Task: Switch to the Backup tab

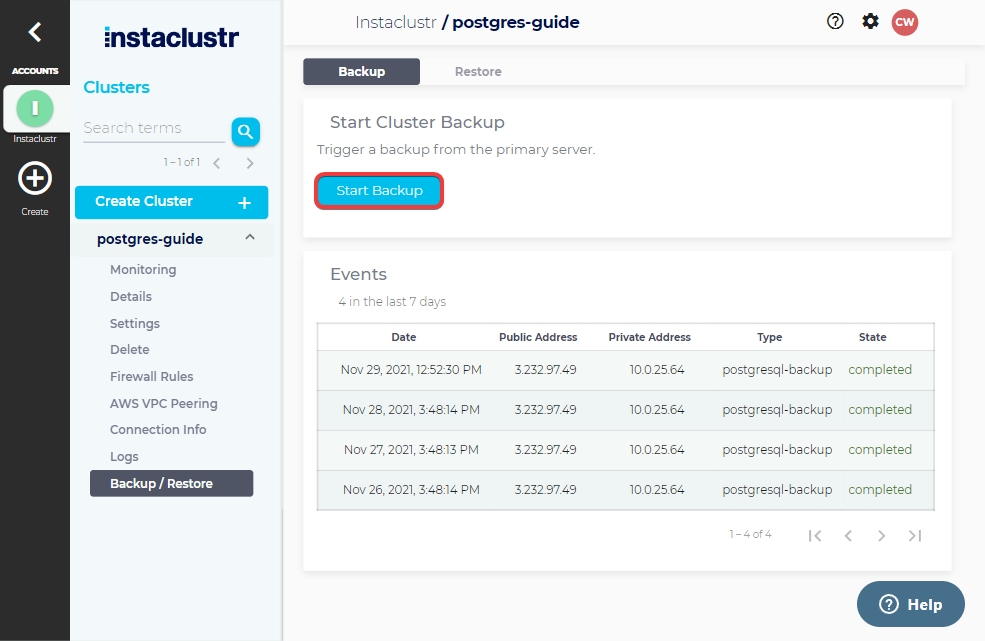Action: click(x=361, y=72)
